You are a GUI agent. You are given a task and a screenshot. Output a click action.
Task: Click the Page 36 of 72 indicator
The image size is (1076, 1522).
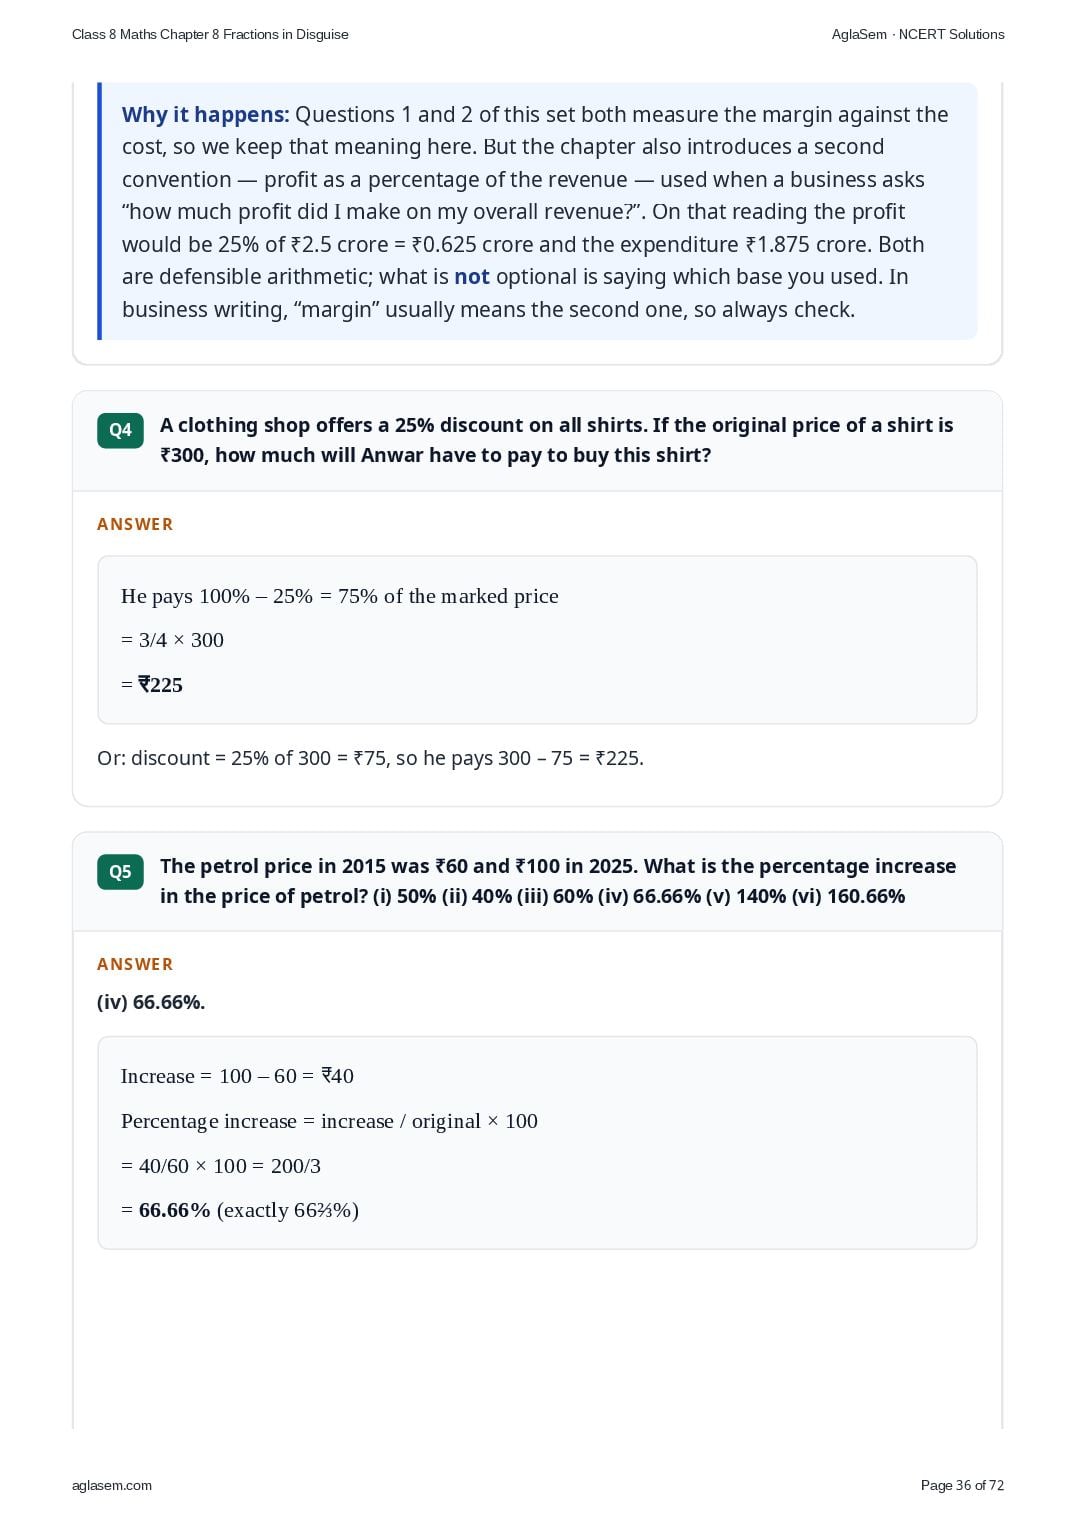[x=962, y=1485]
